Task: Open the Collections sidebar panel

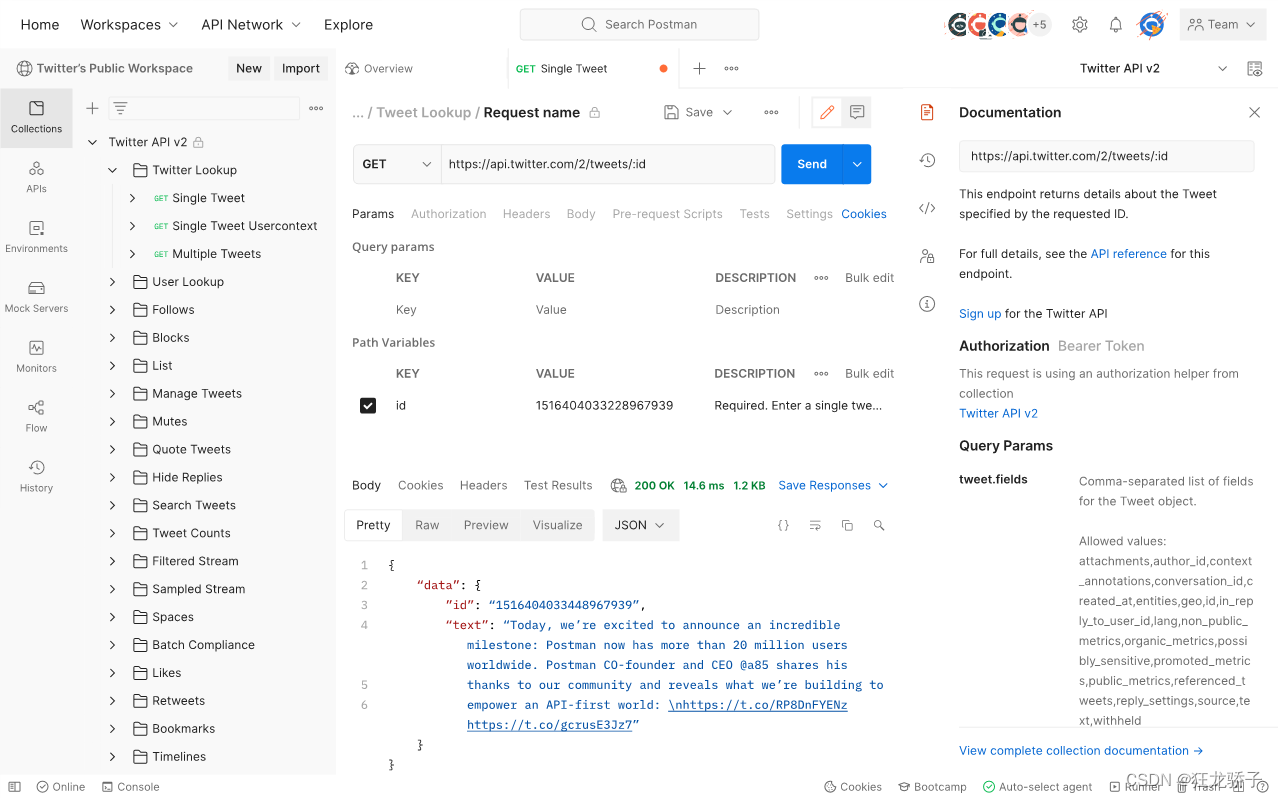Action: (x=36, y=118)
